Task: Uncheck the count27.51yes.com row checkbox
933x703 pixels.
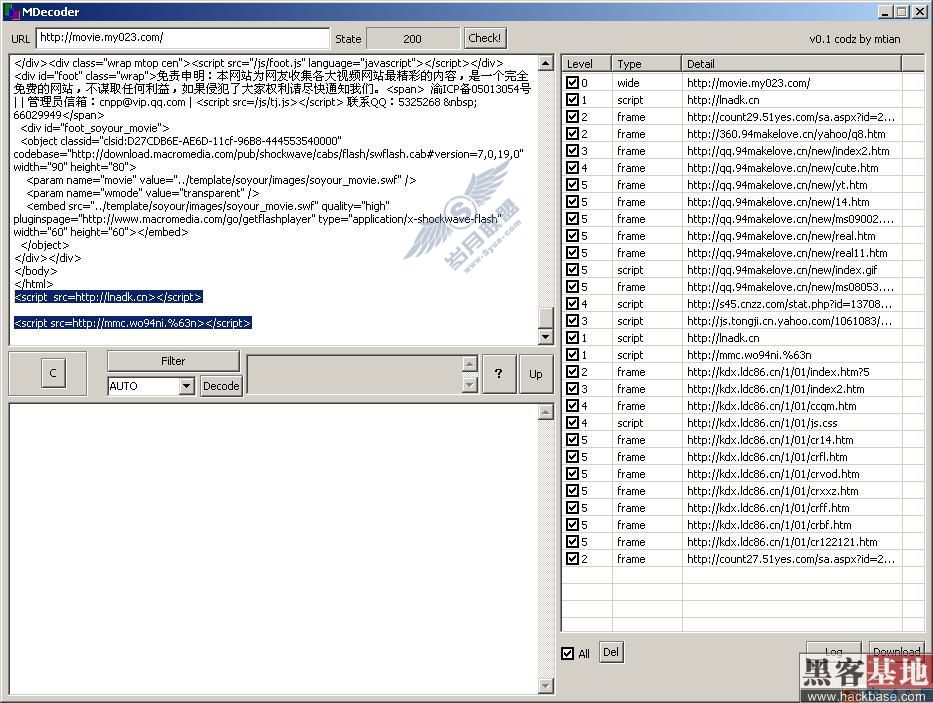Action: point(572,558)
